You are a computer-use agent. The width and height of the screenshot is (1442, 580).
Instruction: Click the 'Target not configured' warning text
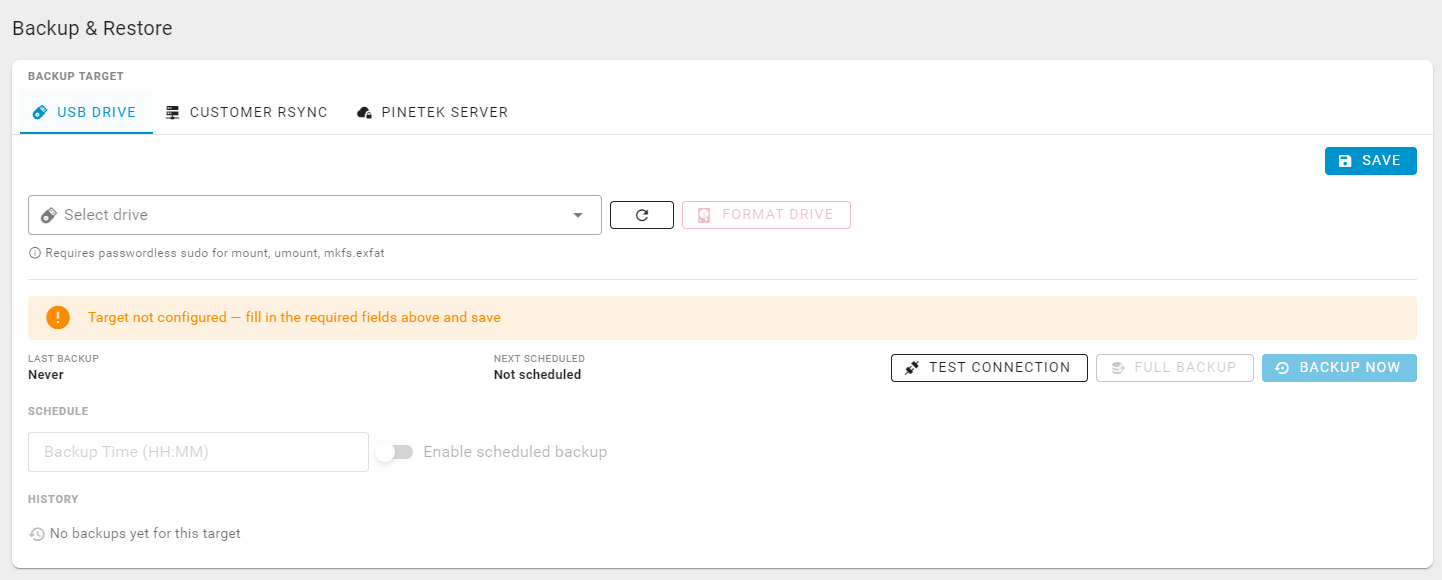pyautogui.click(x=294, y=318)
